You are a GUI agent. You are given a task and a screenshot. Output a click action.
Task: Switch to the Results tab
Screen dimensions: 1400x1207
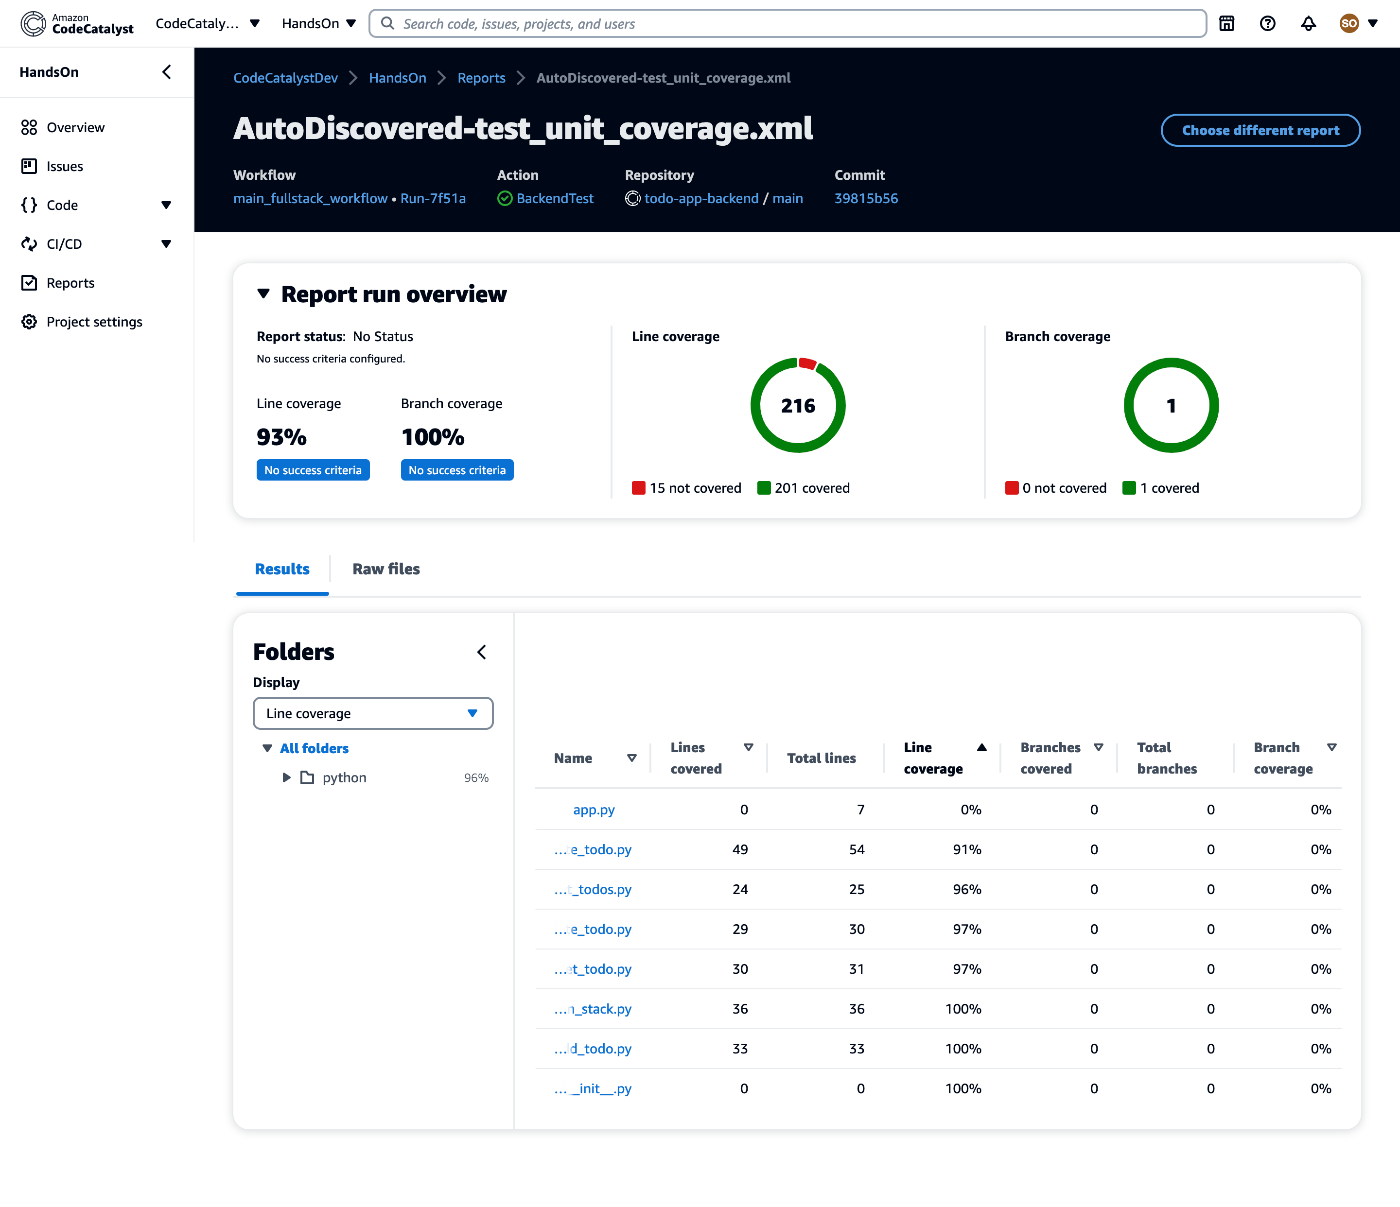click(x=282, y=569)
